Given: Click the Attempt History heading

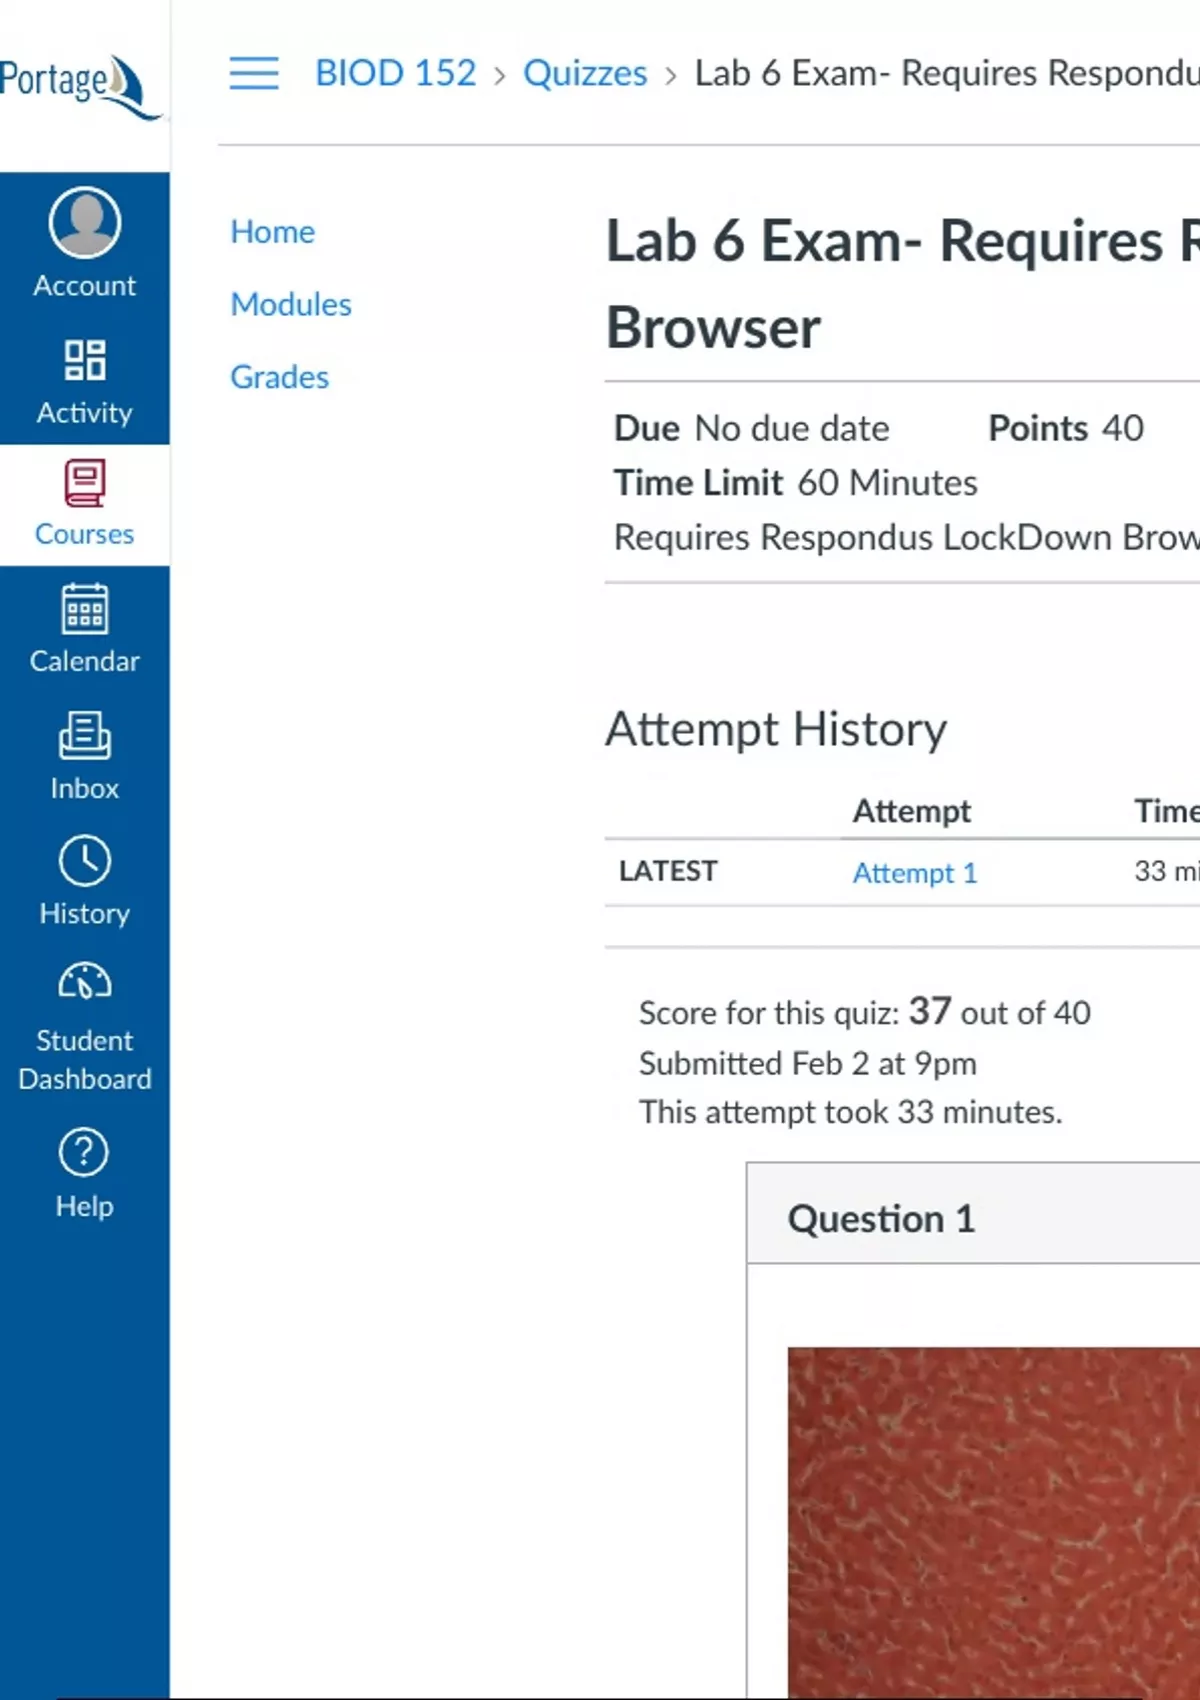Looking at the screenshot, I should (776, 729).
